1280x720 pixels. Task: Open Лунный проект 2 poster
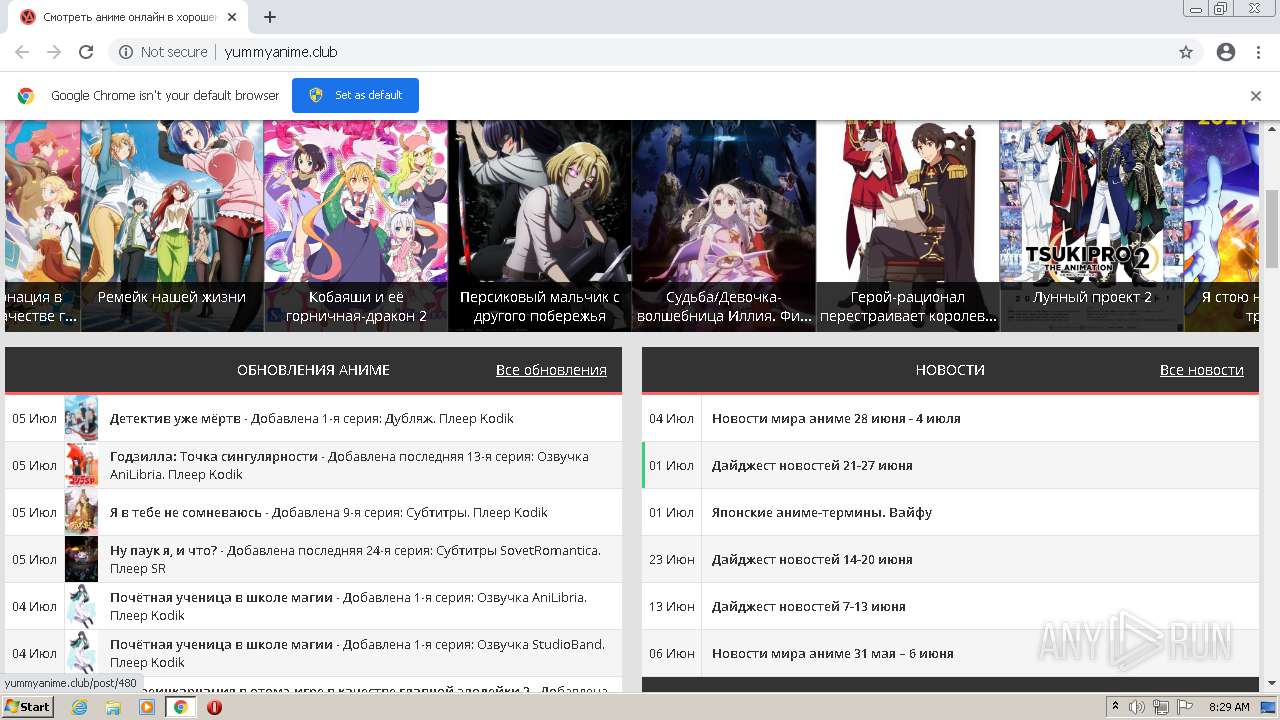[x=1092, y=226]
